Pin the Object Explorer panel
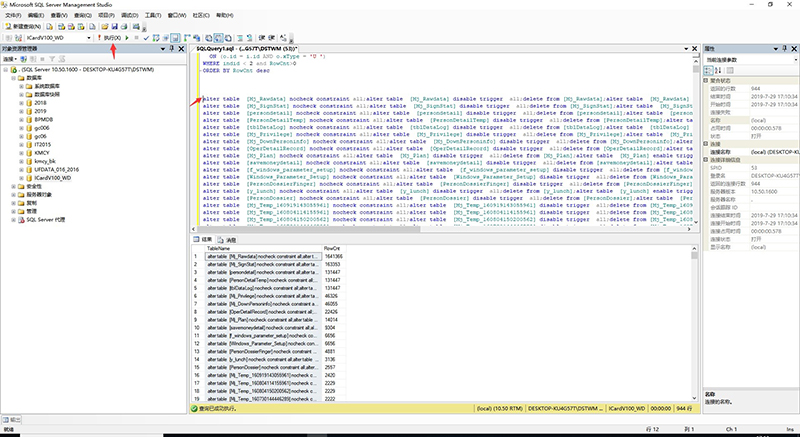The image size is (800, 437). 171,49
